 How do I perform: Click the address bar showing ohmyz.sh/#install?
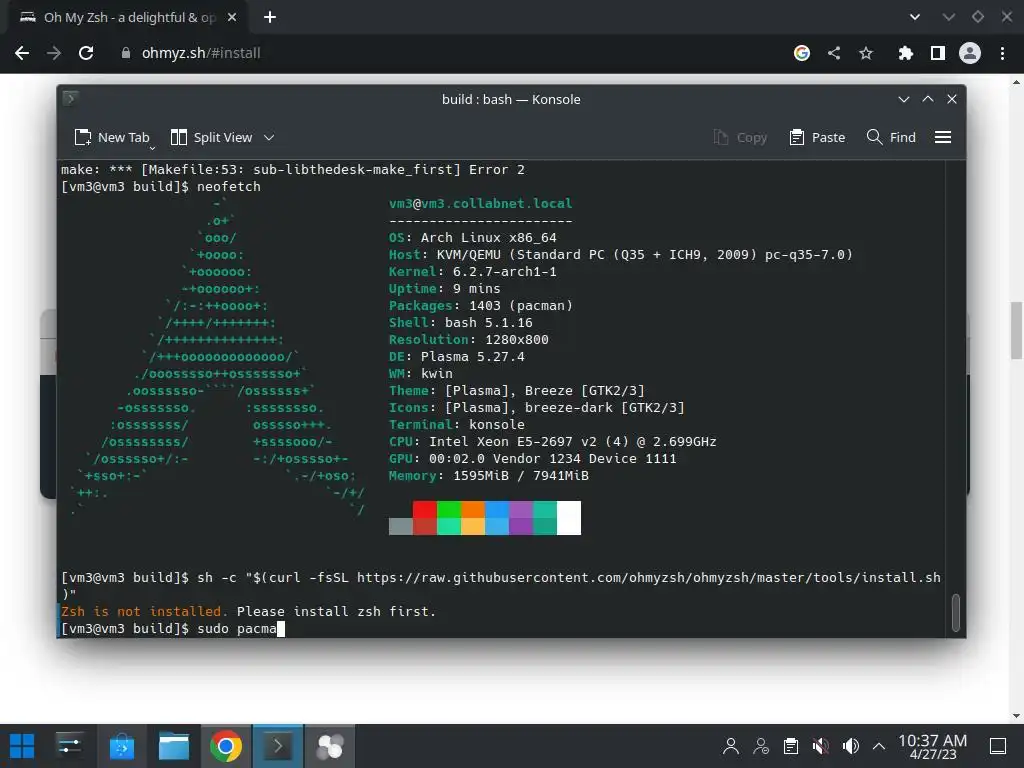click(x=200, y=53)
